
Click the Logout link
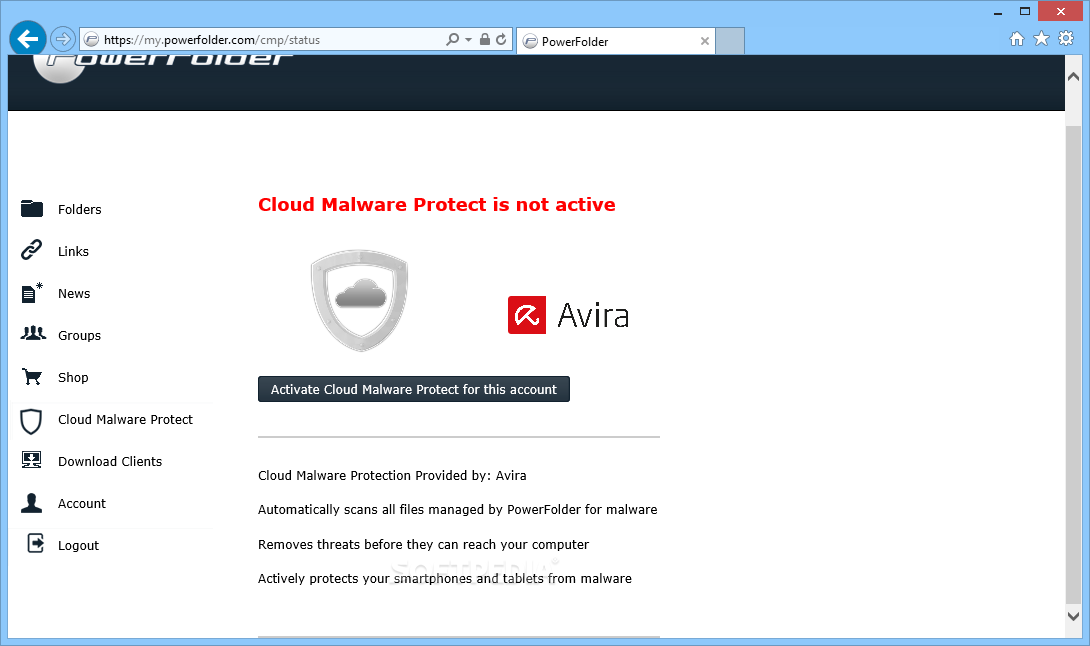pos(78,545)
